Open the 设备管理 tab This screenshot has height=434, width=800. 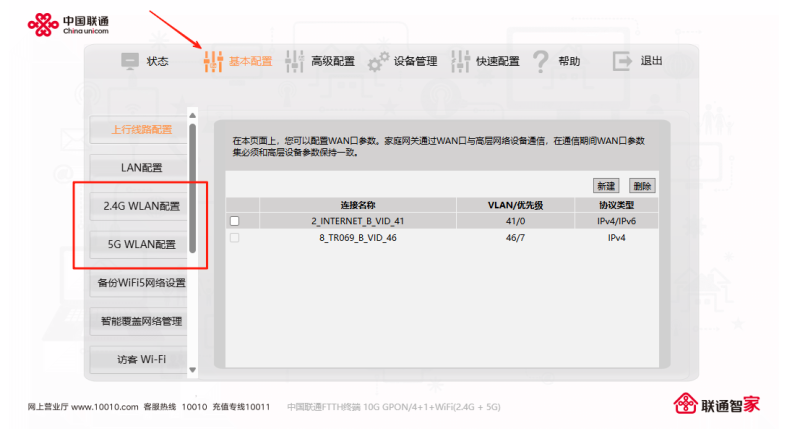pos(415,61)
